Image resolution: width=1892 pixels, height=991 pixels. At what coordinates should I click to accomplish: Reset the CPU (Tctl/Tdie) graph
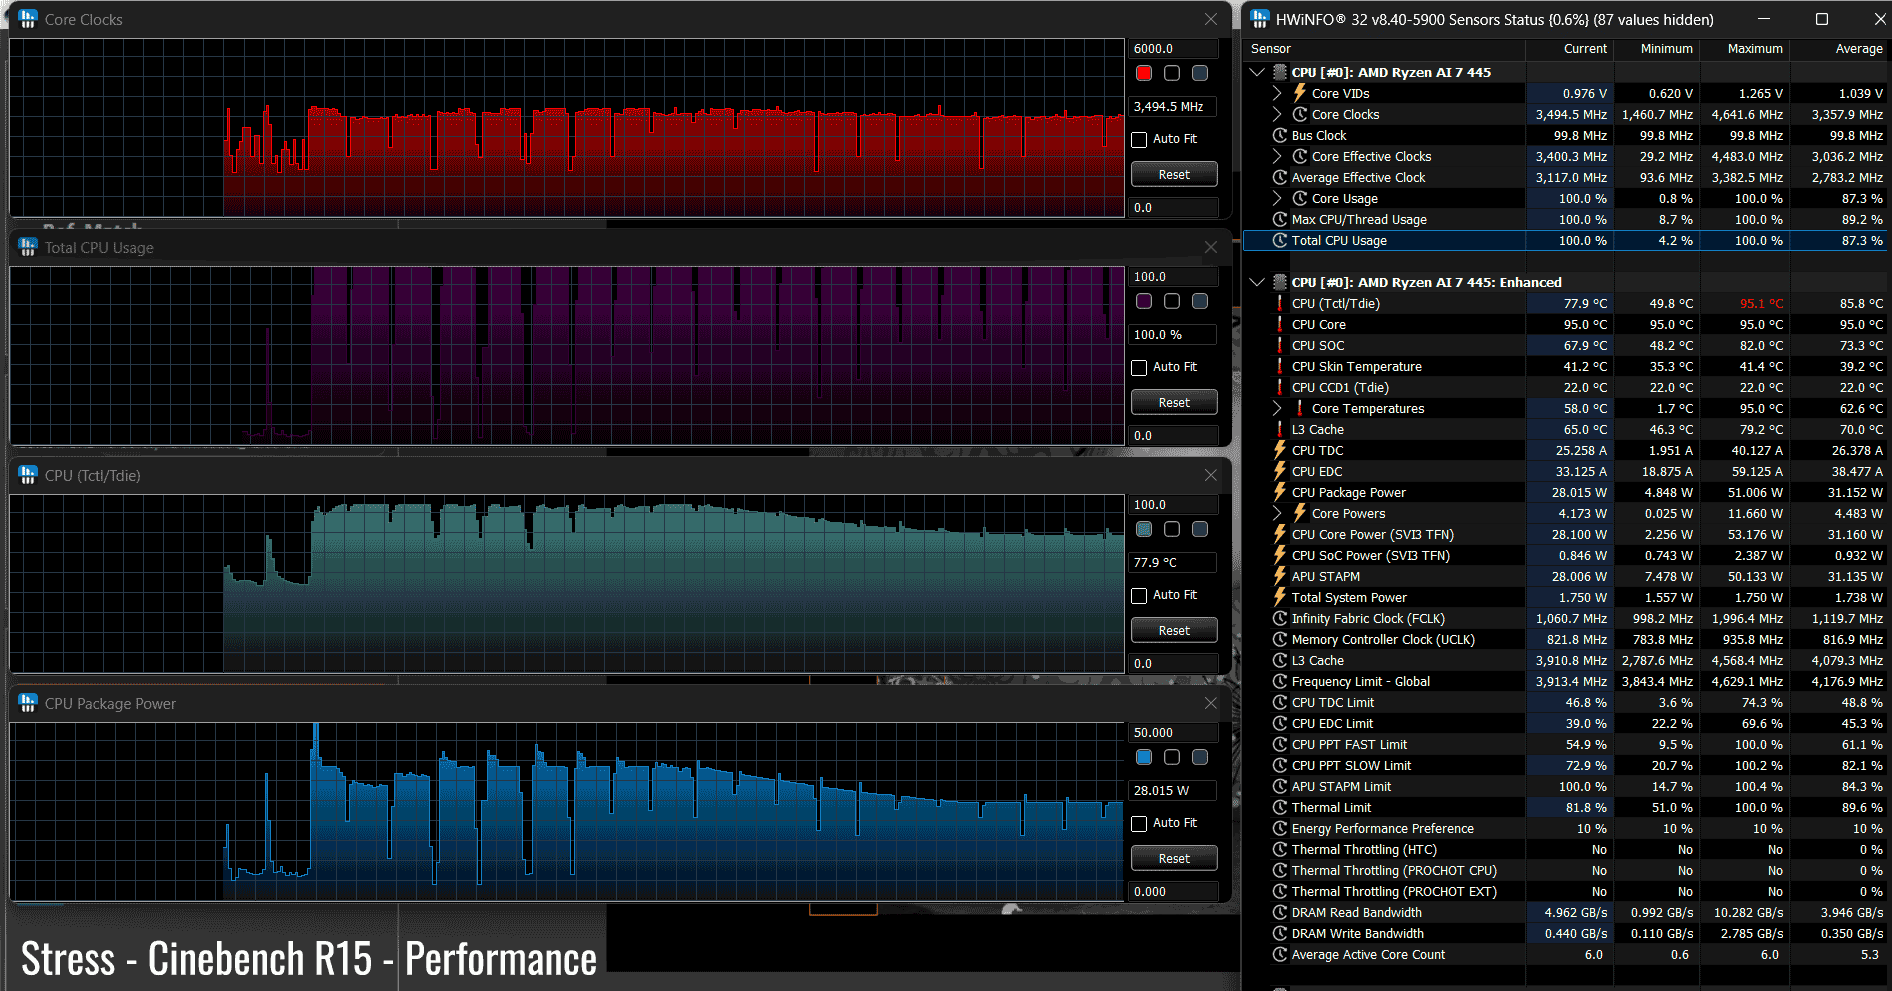[x=1174, y=630]
